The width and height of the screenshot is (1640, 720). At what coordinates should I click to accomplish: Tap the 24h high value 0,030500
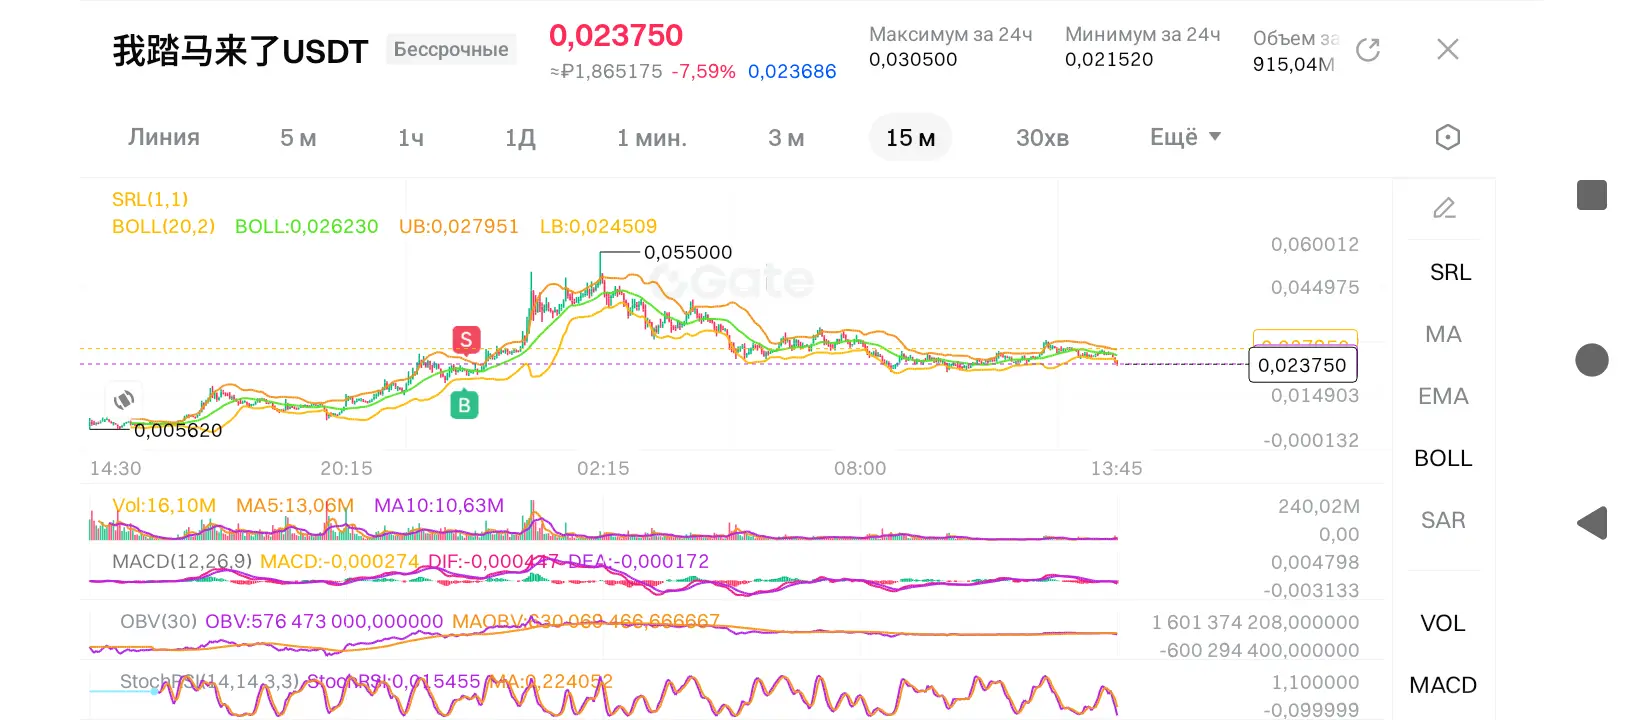(913, 59)
